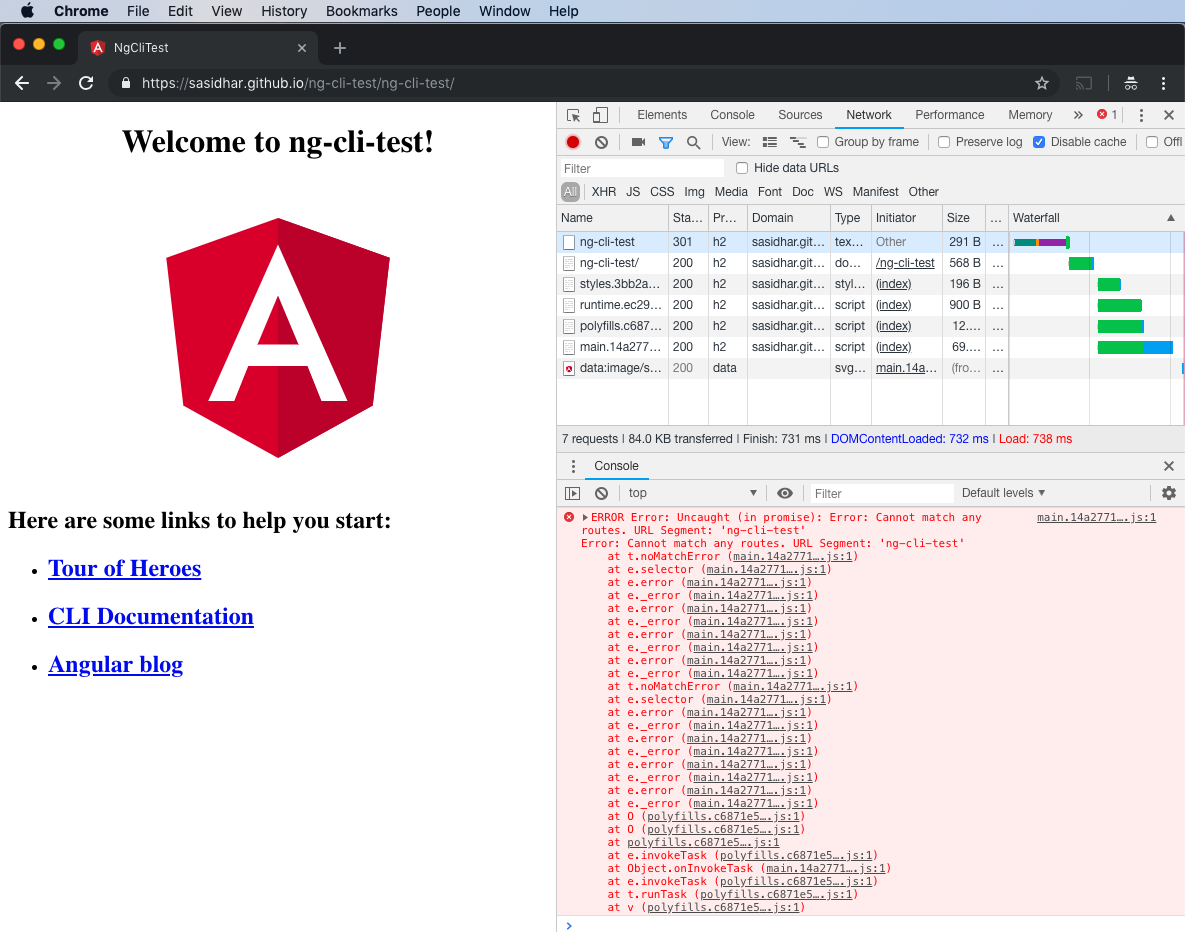
Task: Show console sidebar icon
Action: [573, 494]
